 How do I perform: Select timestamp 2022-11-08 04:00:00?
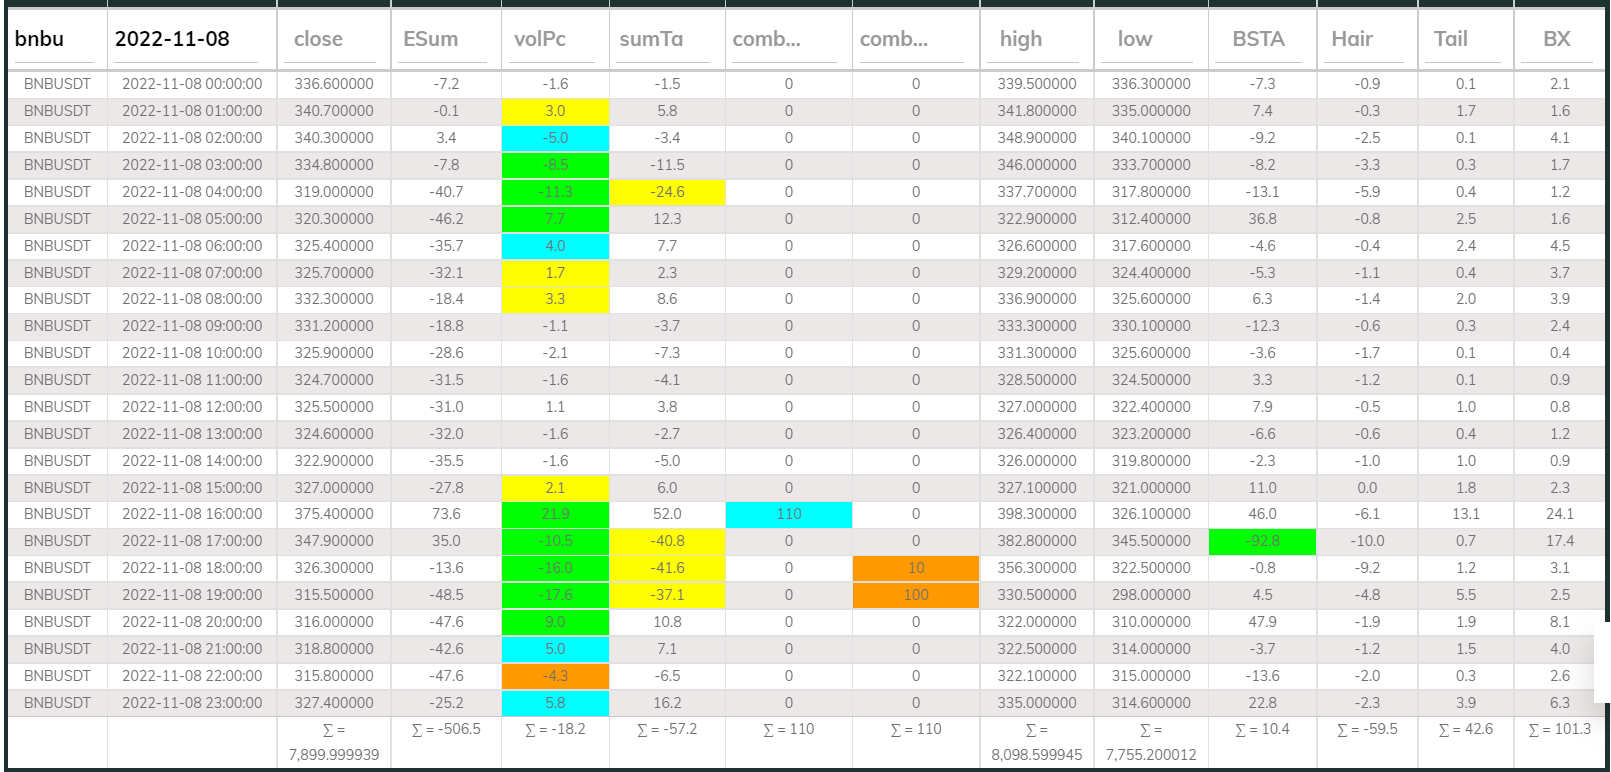(192, 192)
